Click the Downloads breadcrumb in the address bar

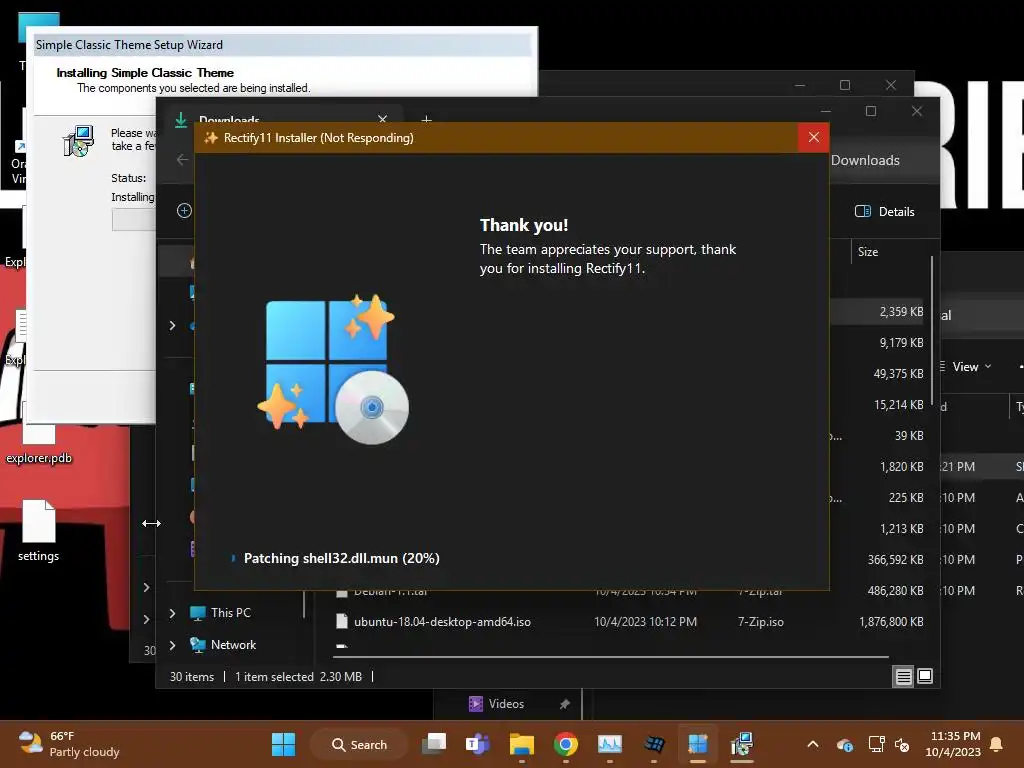coord(865,160)
